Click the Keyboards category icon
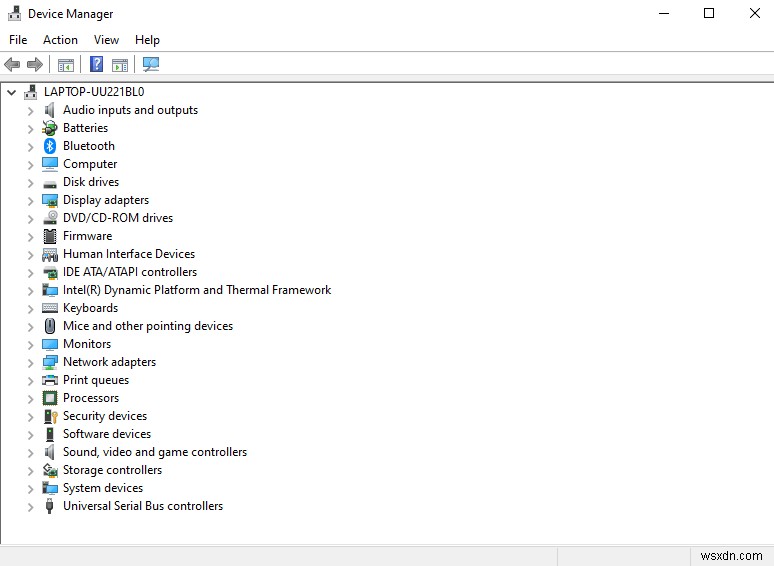The height and width of the screenshot is (566, 774). (49, 308)
